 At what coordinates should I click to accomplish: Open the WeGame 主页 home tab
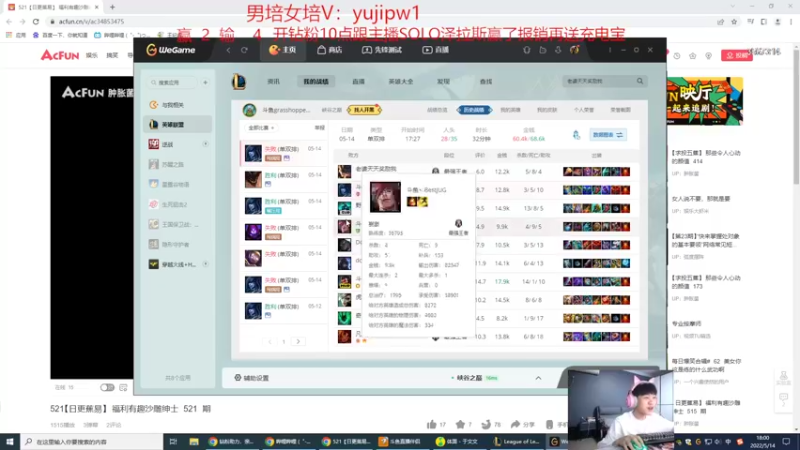point(282,50)
